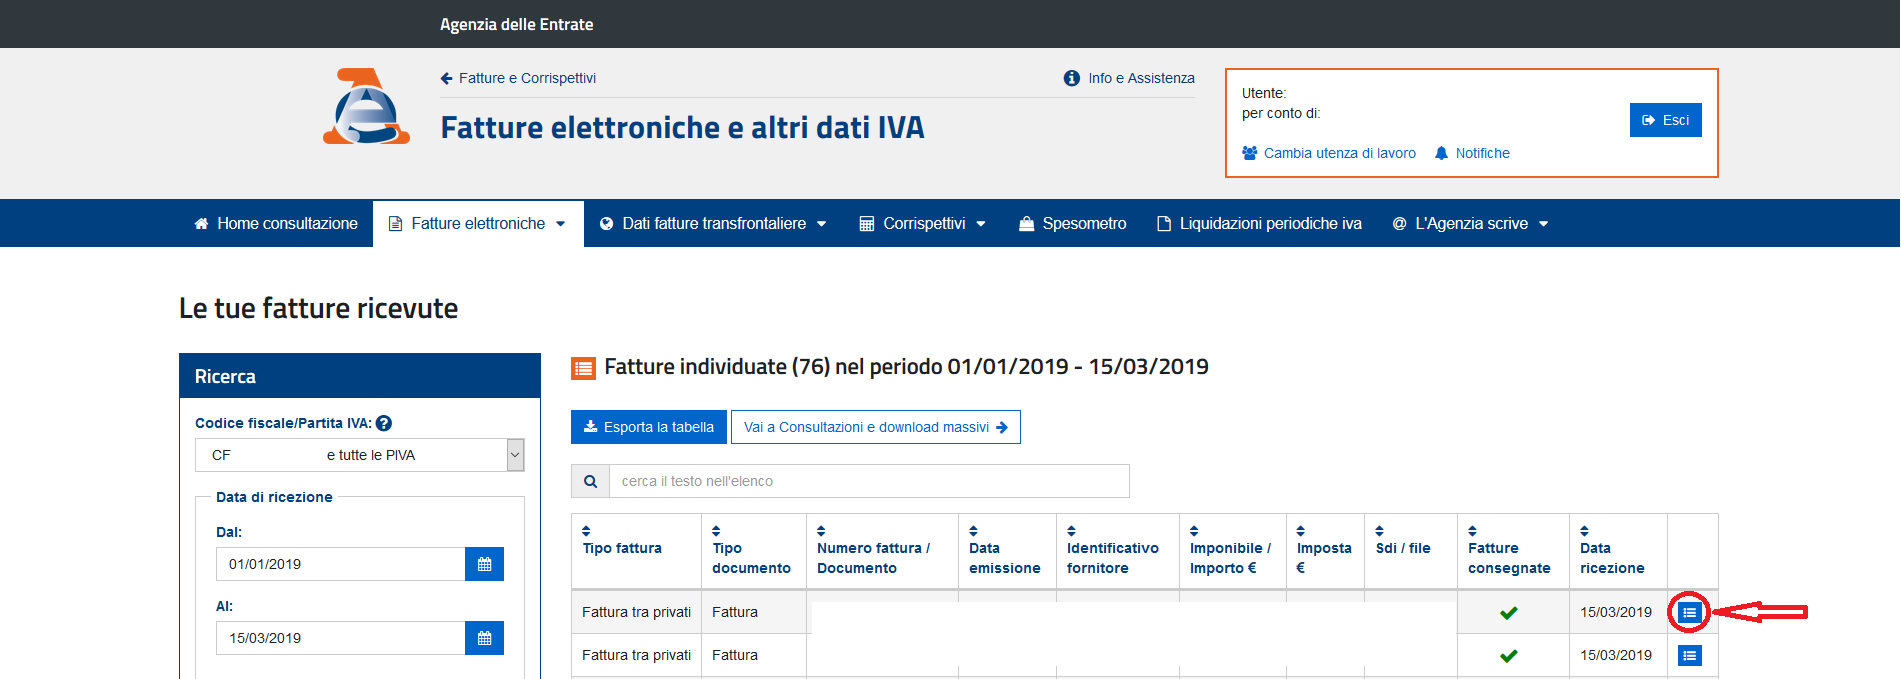Open Liquidazioni periodiche iva
Screen dimensions: 1901x679
click(x=1259, y=223)
